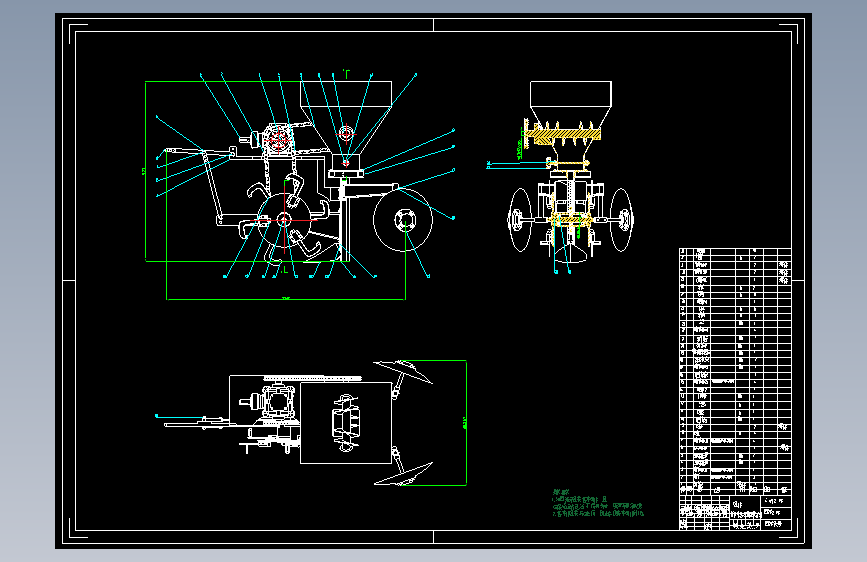The width and height of the screenshot is (867, 562).
Task: Select the red gear circle in side view
Action: tap(278, 140)
